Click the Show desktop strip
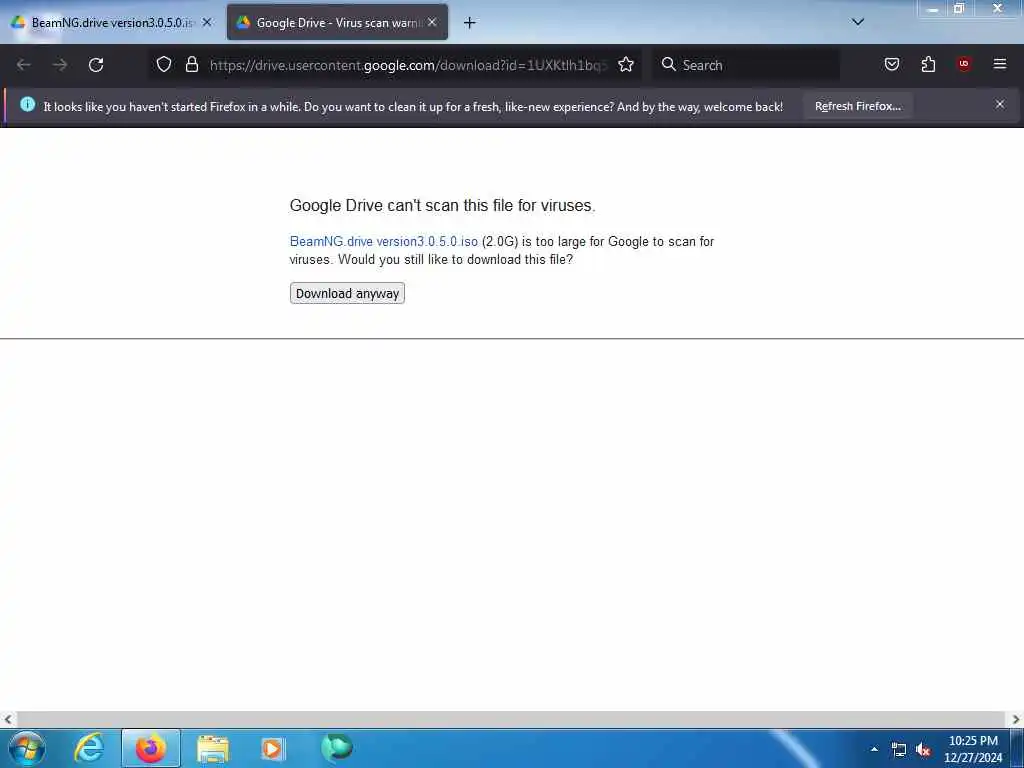 pyautogui.click(x=1017, y=748)
